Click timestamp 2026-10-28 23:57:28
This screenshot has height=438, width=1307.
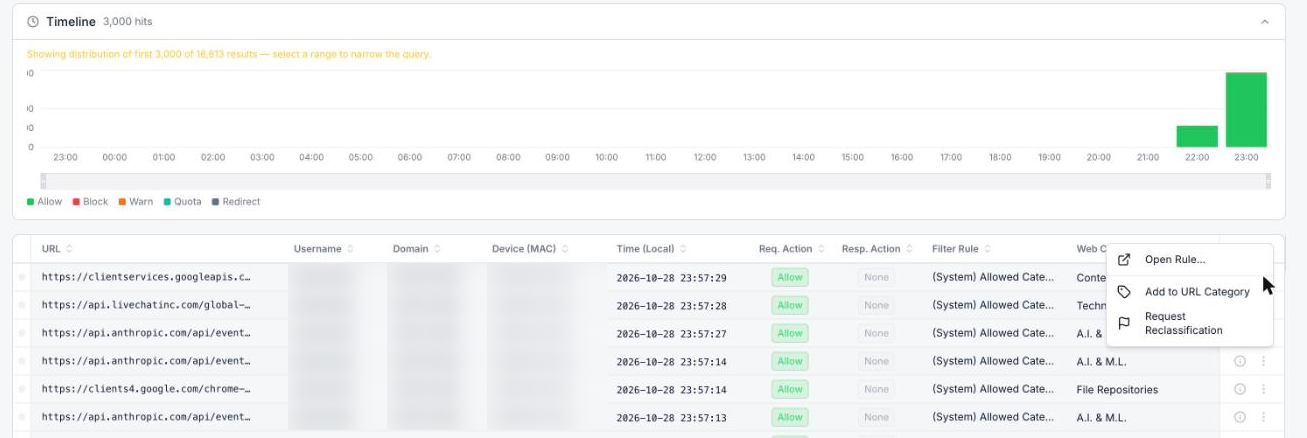pos(671,305)
